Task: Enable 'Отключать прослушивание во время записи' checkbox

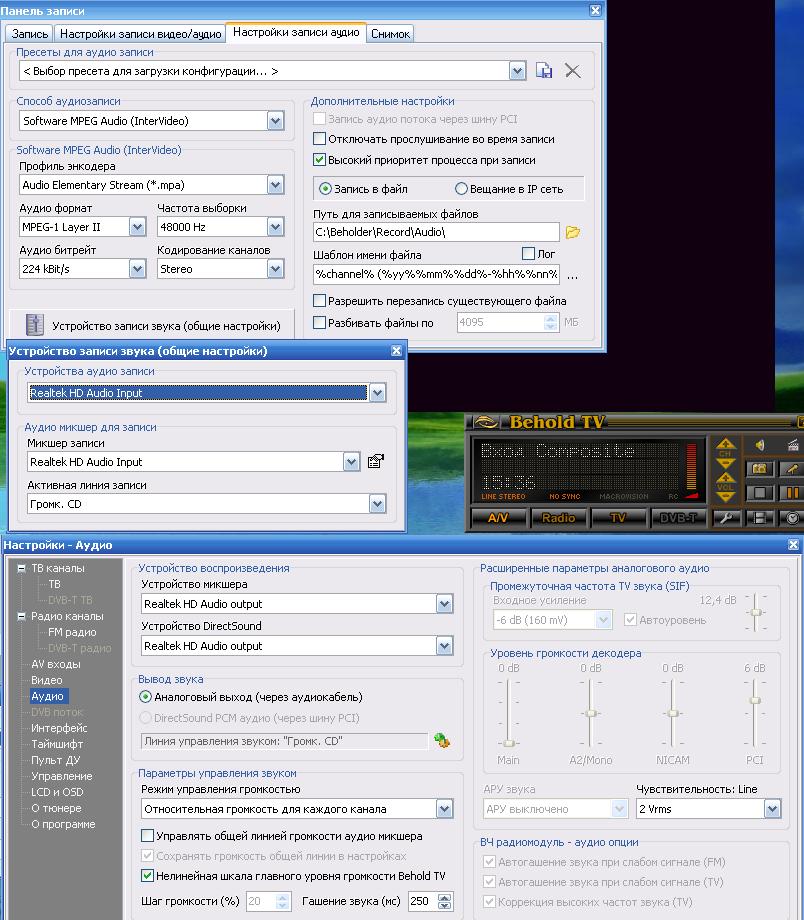Action: point(320,139)
